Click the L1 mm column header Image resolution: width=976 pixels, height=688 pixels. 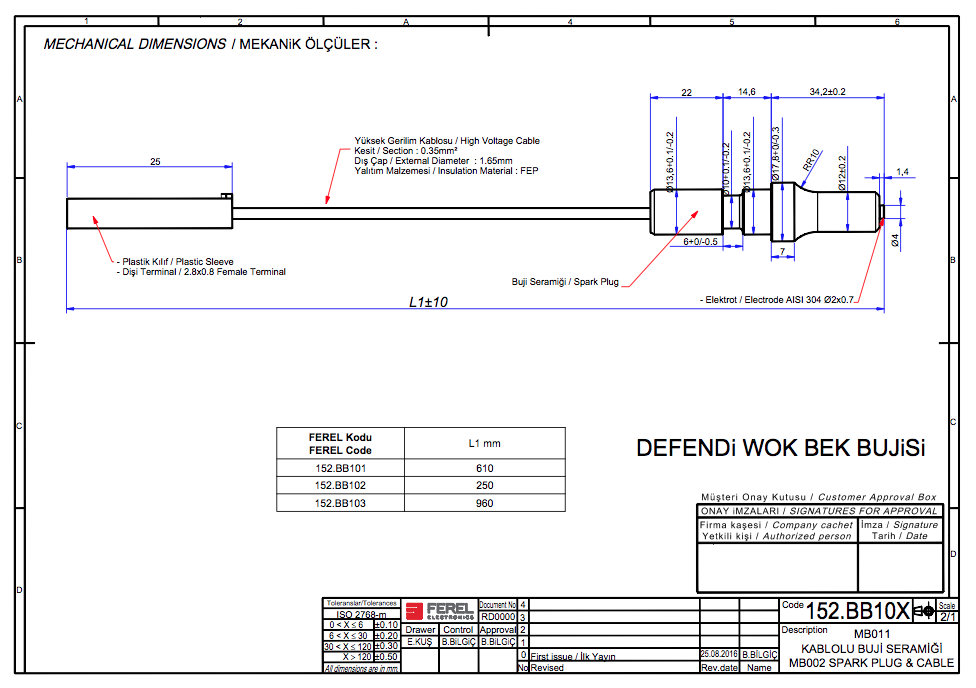point(485,443)
